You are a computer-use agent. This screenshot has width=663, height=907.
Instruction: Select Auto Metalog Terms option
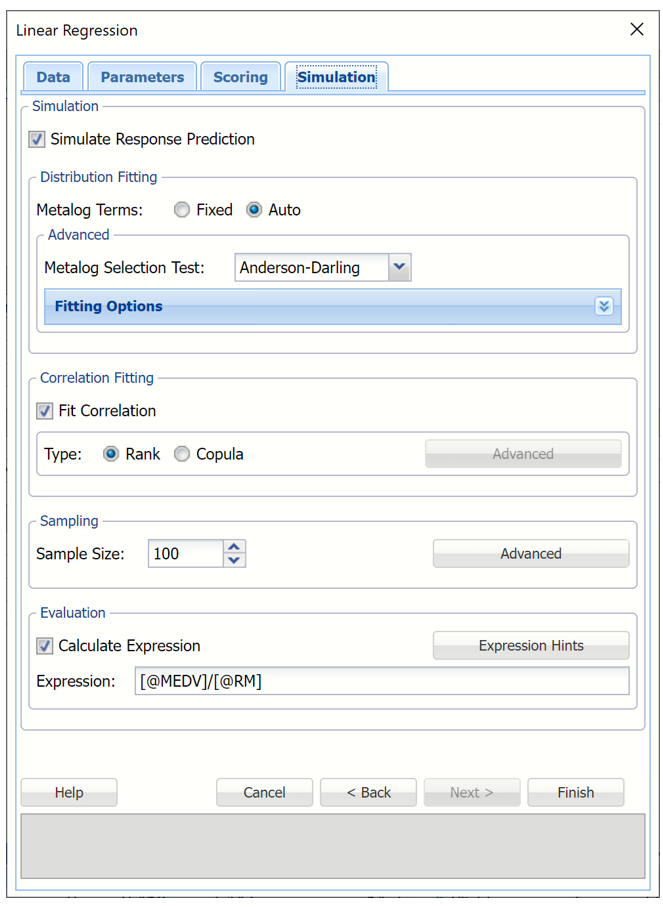254,210
